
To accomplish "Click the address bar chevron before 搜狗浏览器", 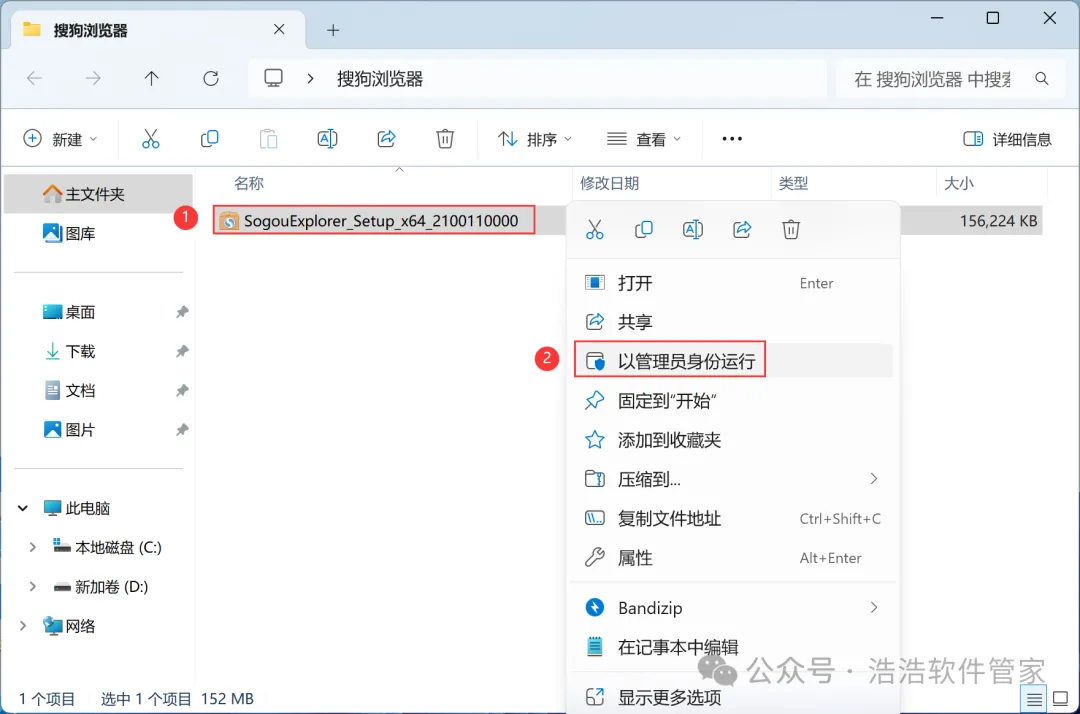I will [311, 78].
